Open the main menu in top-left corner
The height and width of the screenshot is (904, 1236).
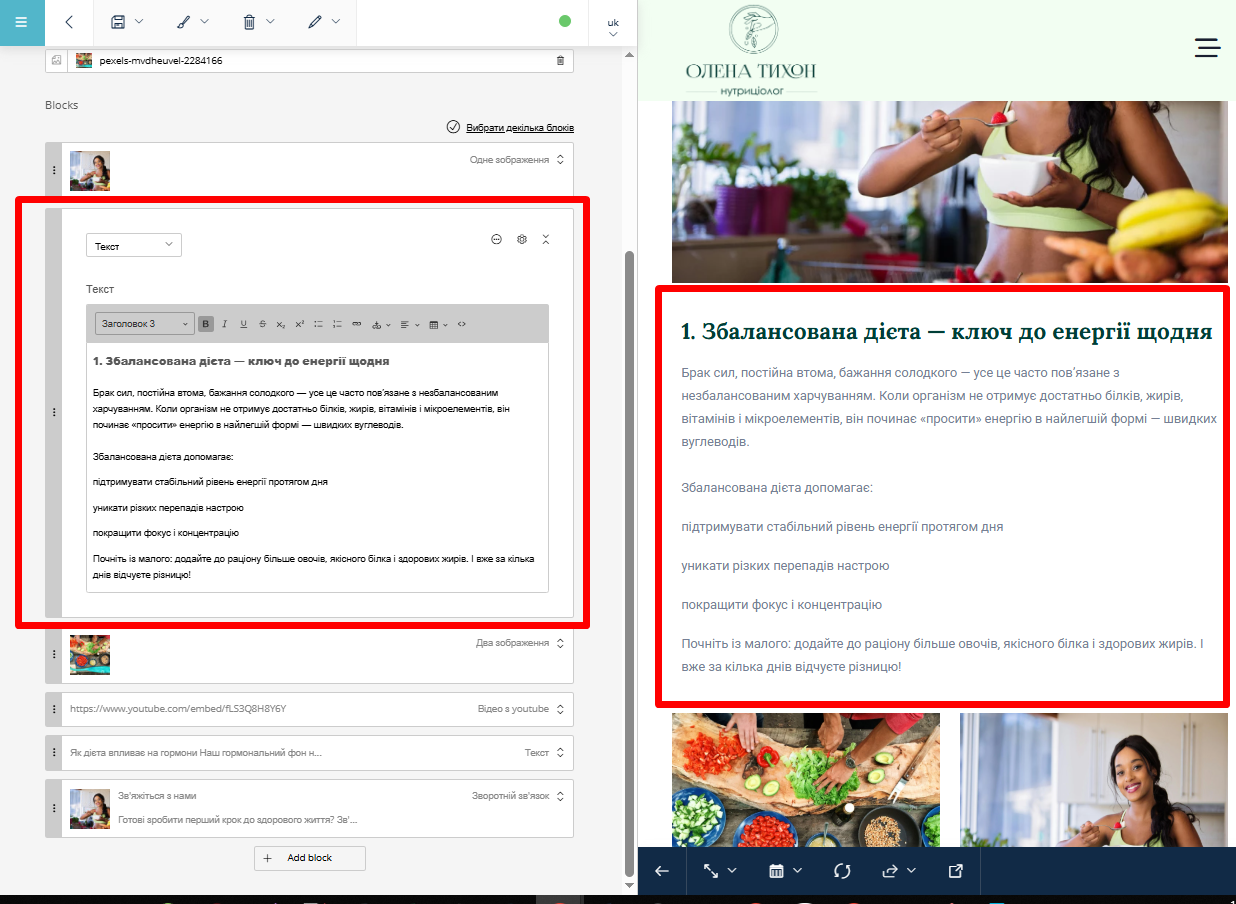[22, 22]
